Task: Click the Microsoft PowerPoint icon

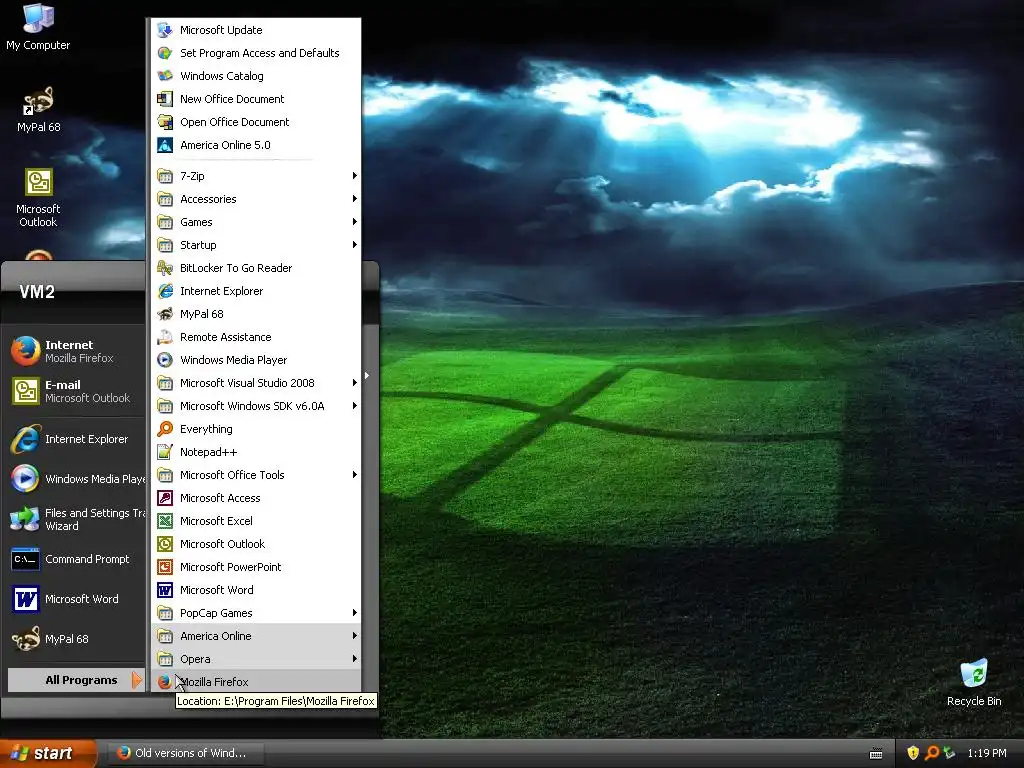Action: pyautogui.click(x=165, y=567)
